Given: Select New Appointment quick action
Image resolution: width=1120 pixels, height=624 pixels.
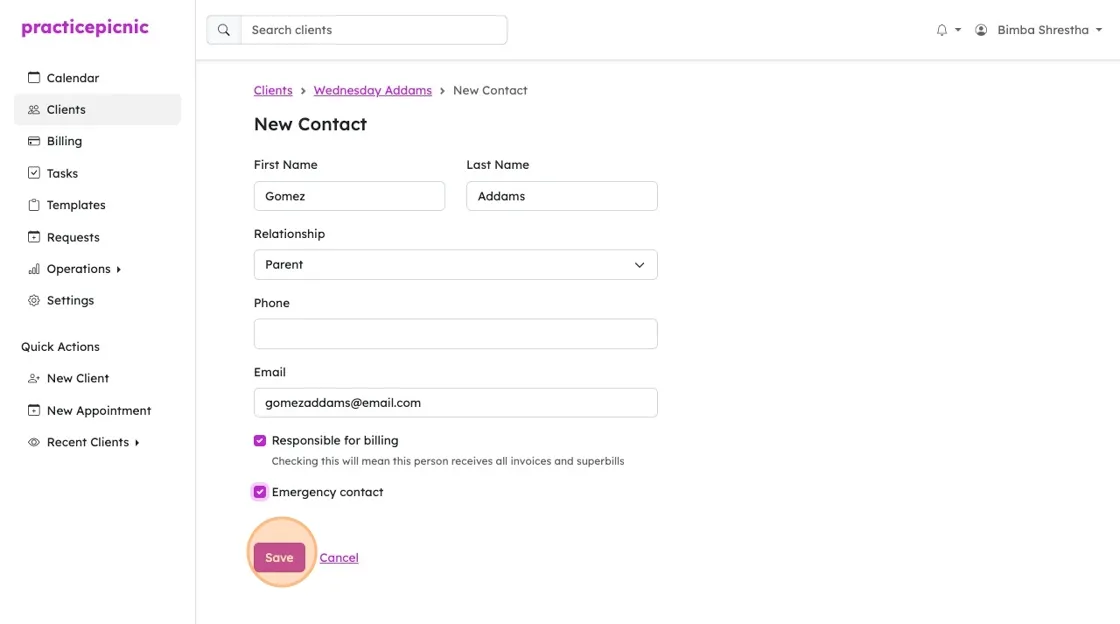Looking at the screenshot, I should tap(97, 411).
